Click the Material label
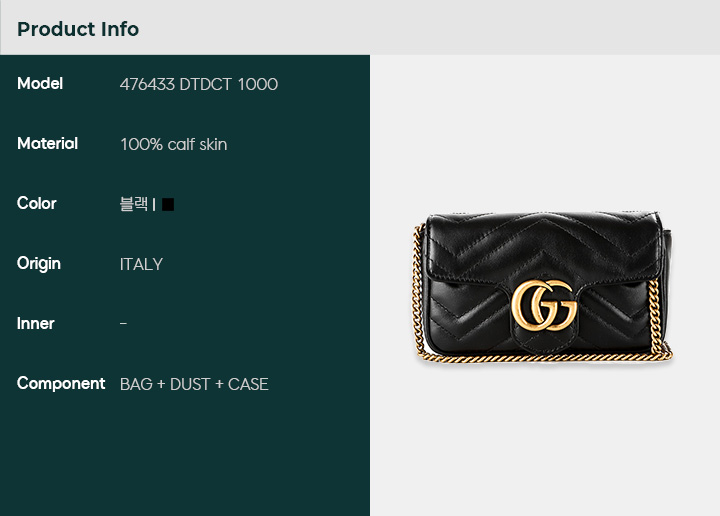 [47, 144]
